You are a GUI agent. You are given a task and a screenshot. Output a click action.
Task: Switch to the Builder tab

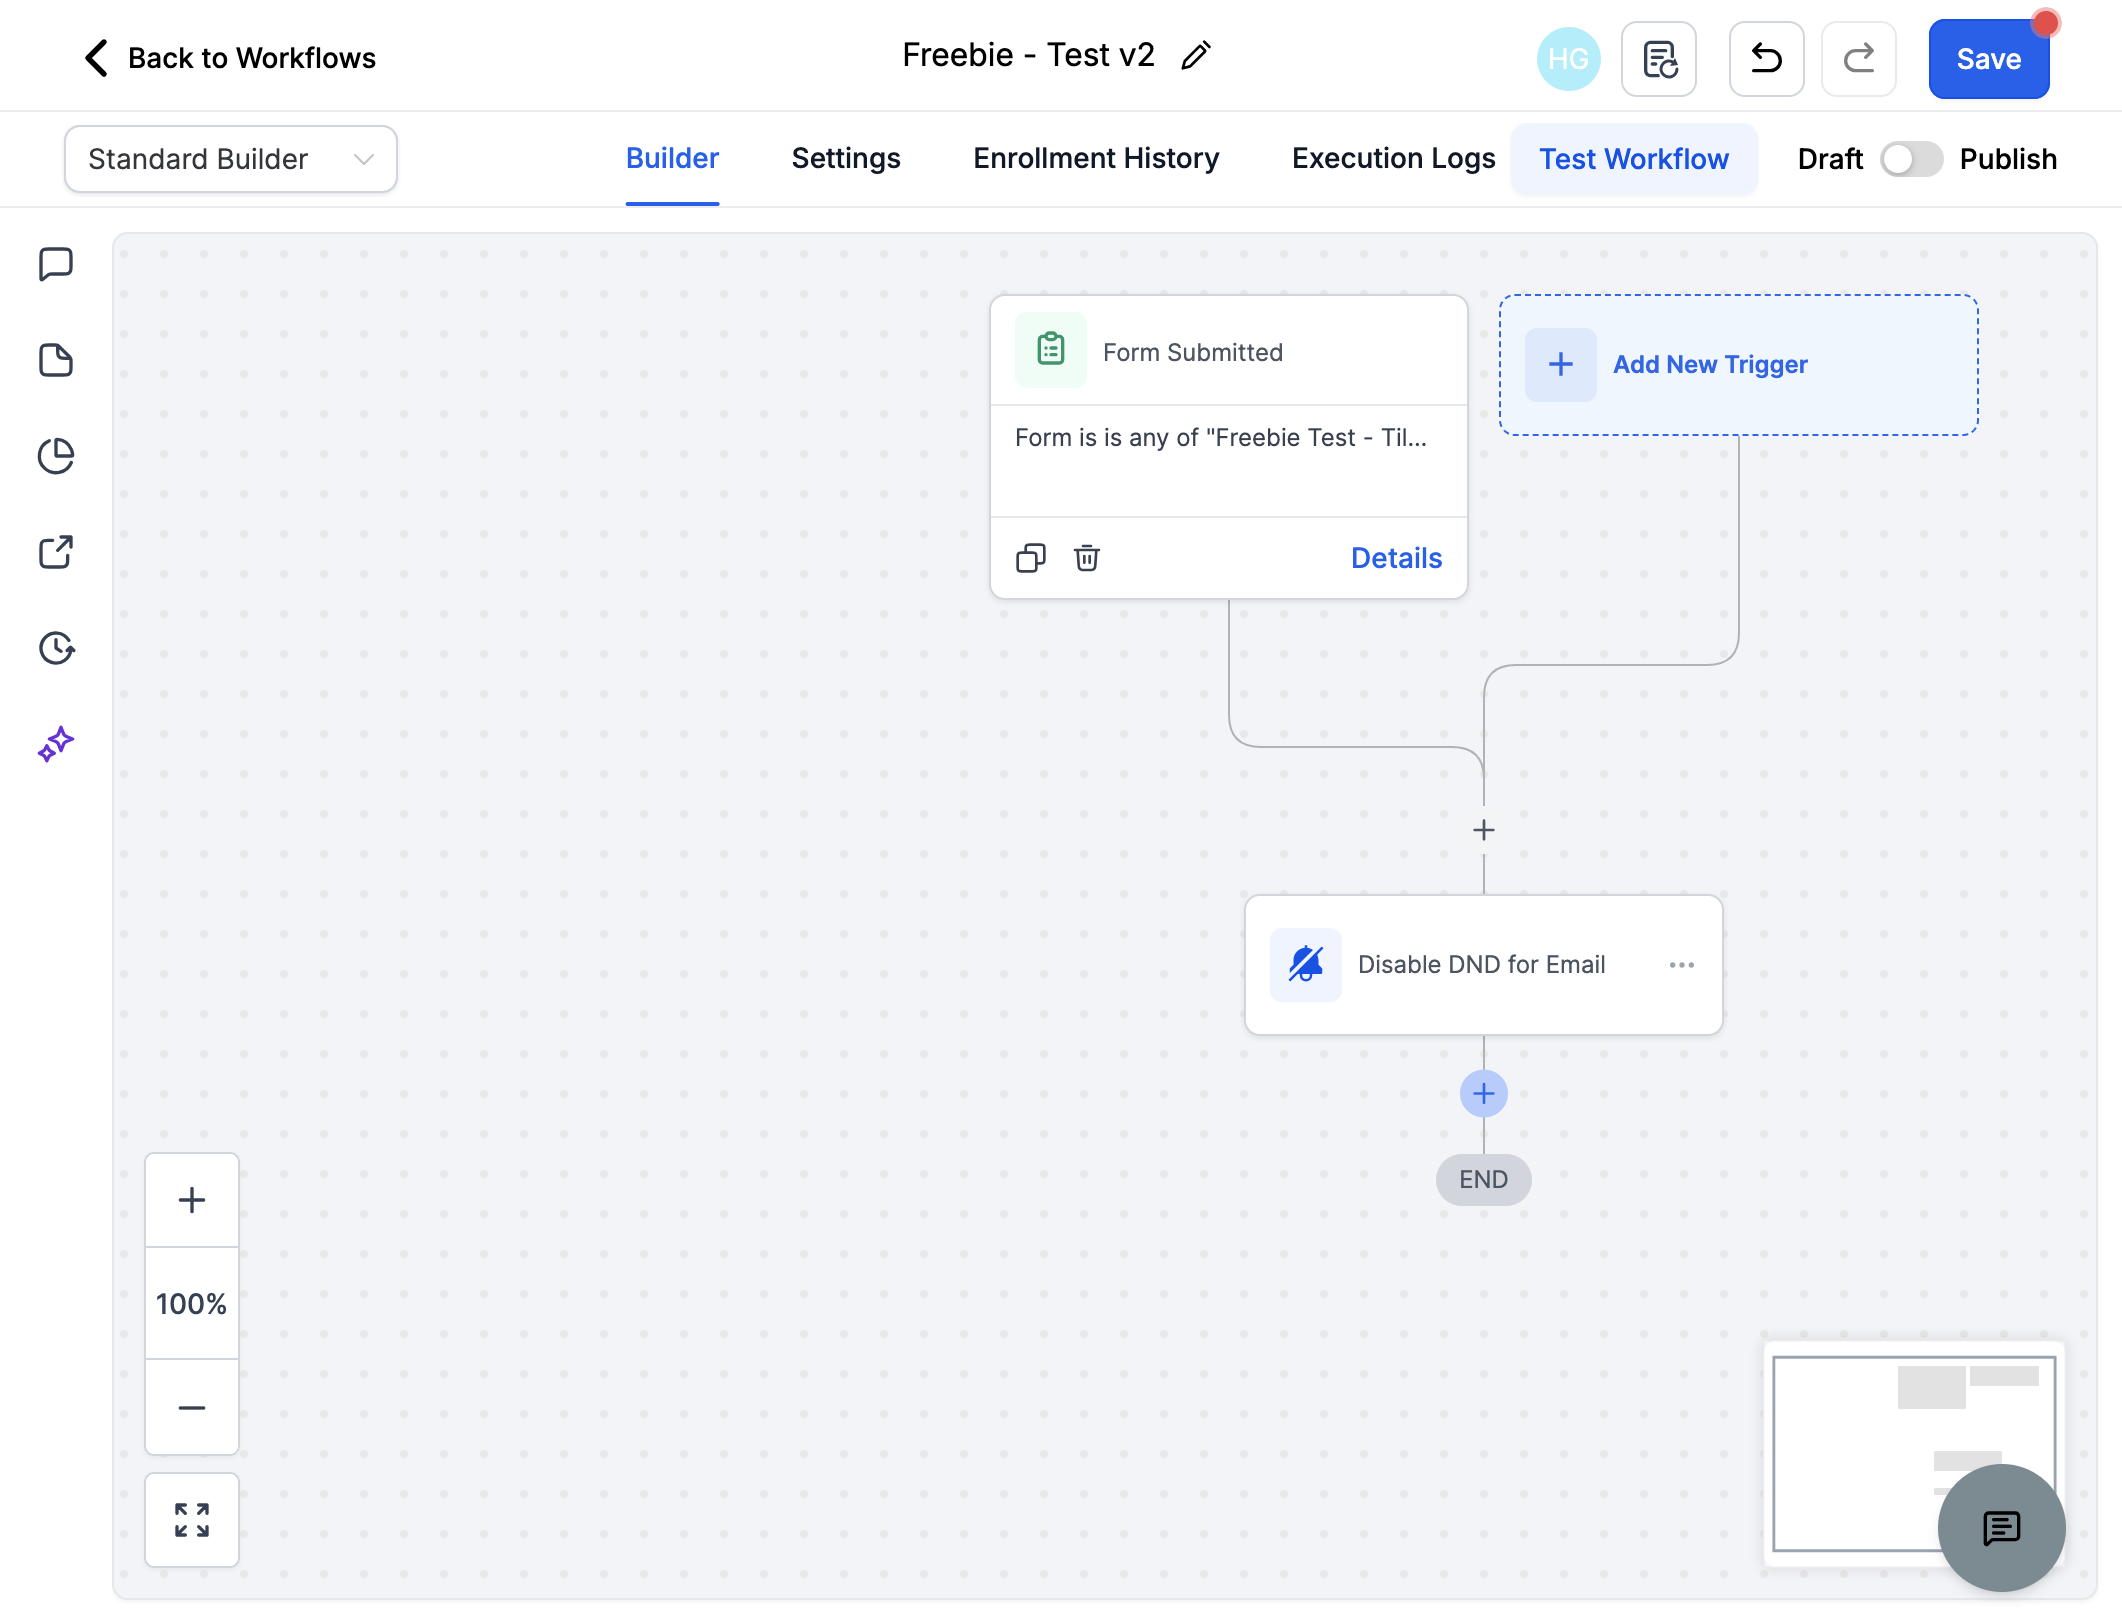coord(672,159)
